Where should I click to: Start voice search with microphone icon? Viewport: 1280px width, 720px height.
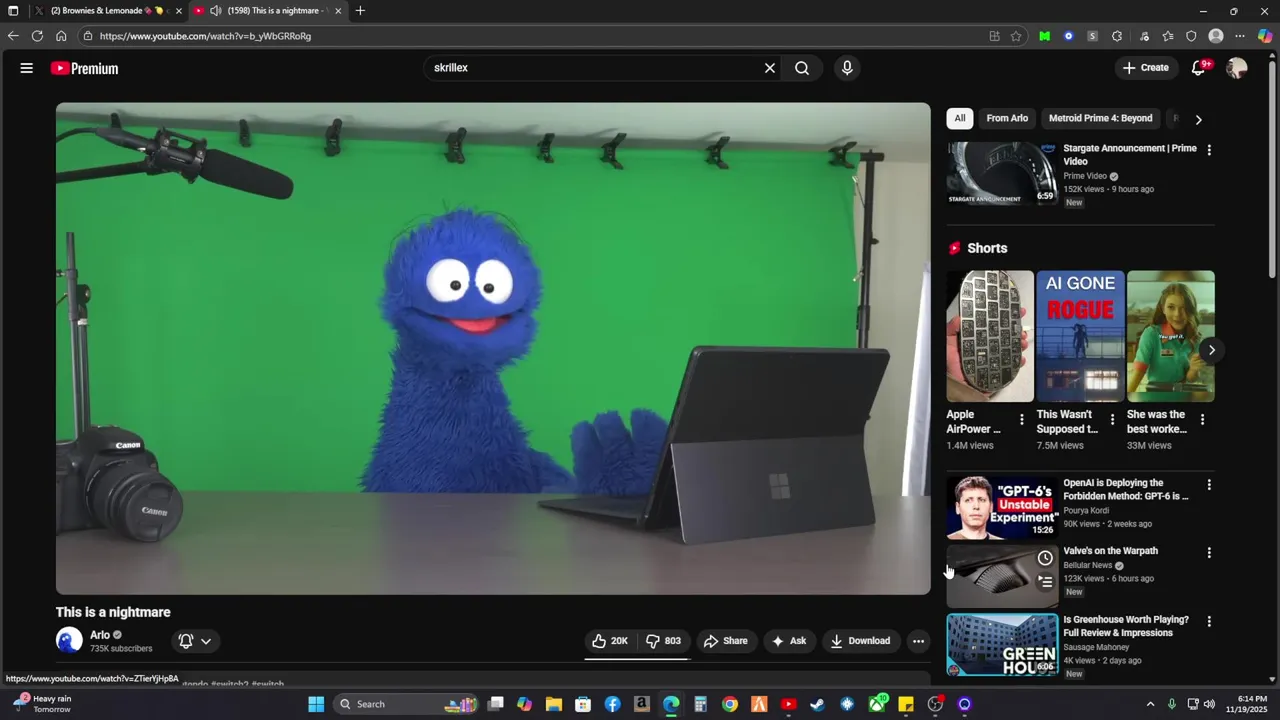pos(847,68)
